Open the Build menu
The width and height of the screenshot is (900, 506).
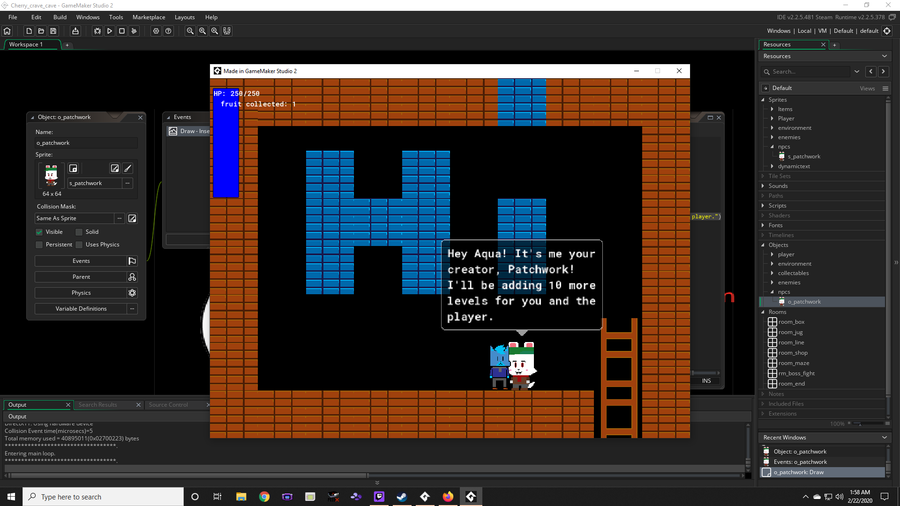[x=60, y=17]
